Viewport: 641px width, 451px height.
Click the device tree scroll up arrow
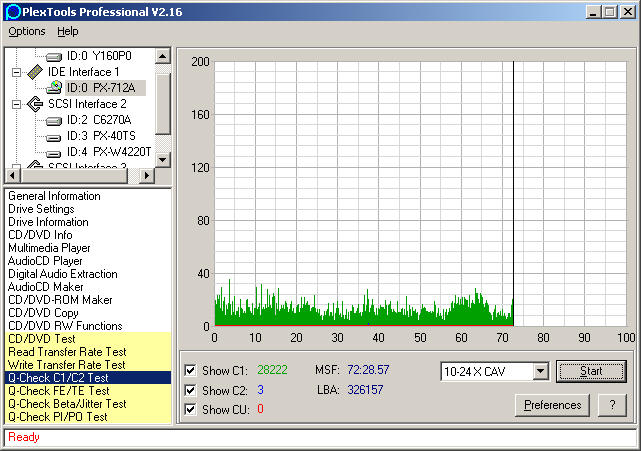pos(163,56)
